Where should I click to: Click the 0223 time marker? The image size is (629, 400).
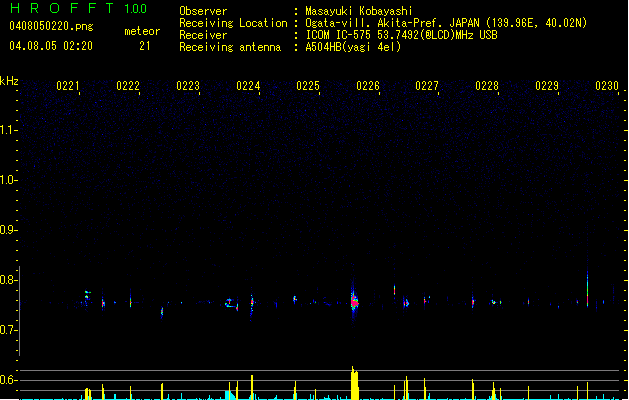click(188, 86)
